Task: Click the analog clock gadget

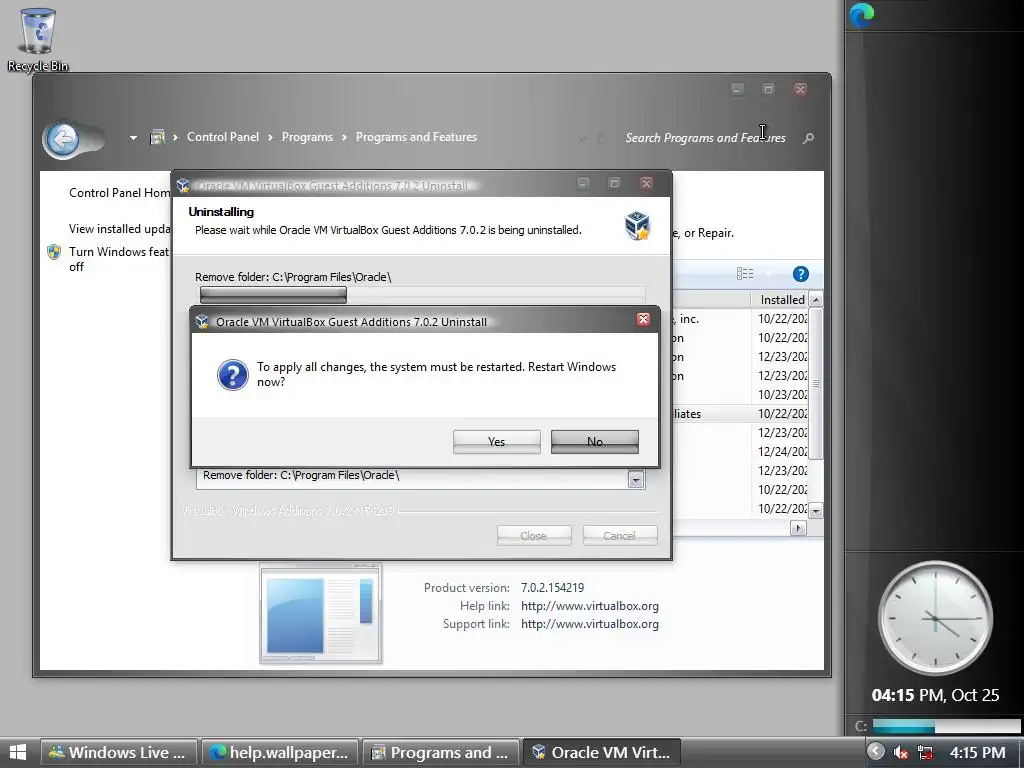Action: (x=935, y=618)
